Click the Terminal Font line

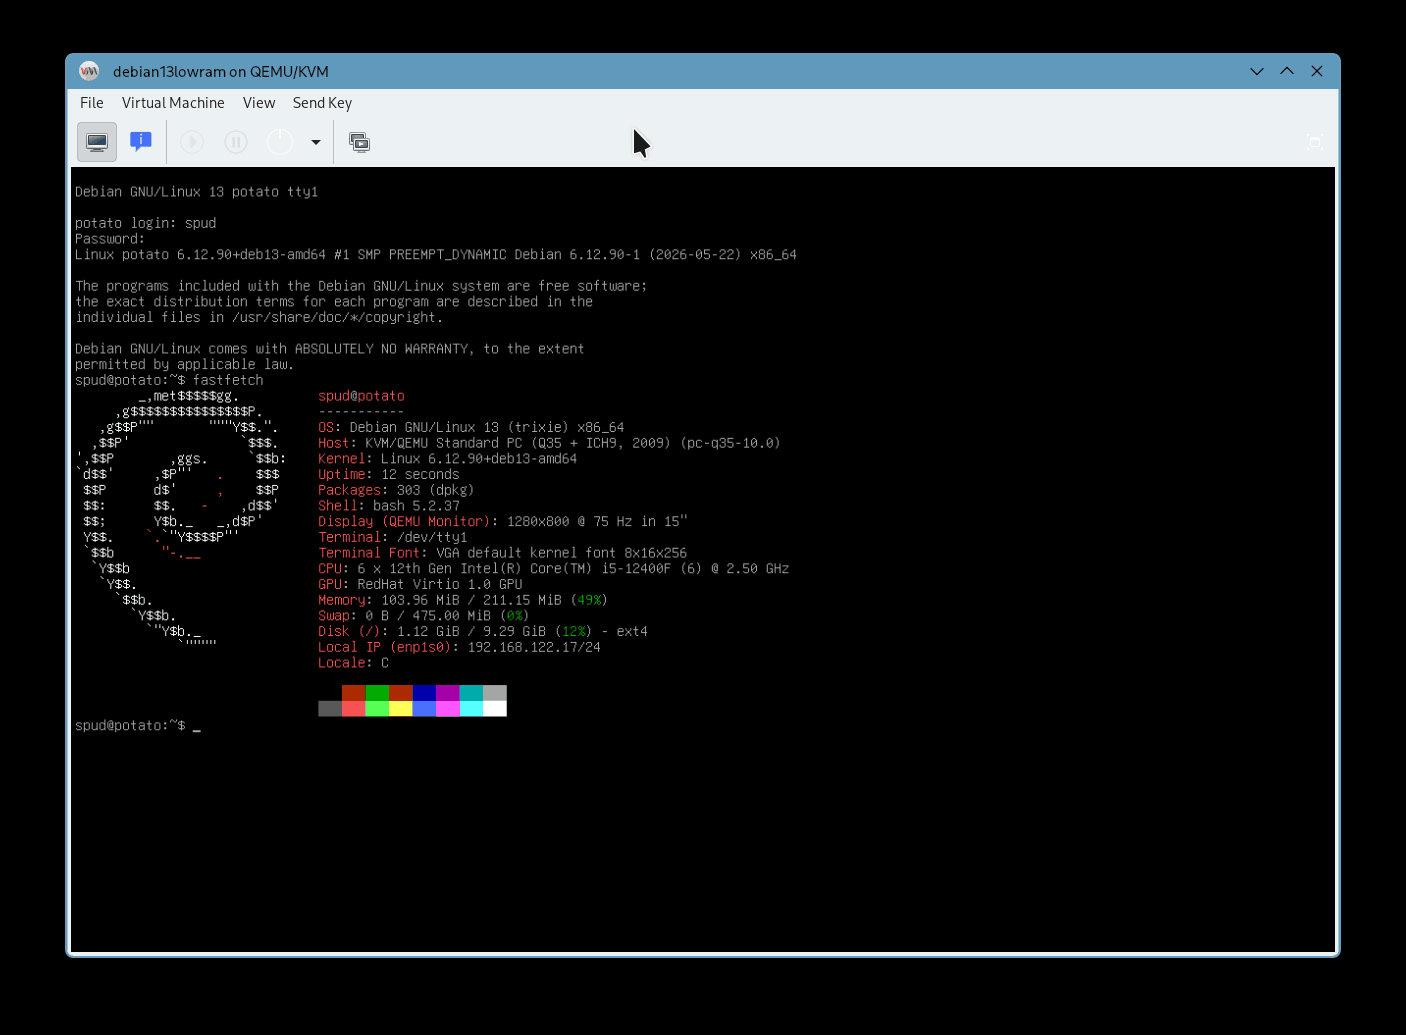point(502,553)
